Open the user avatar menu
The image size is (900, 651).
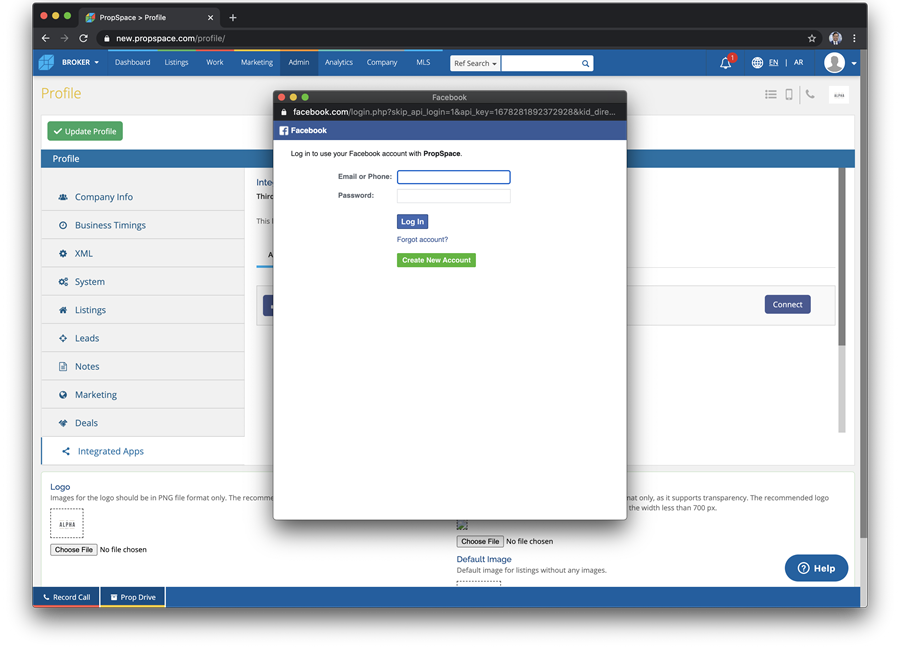[x=834, y=63]
